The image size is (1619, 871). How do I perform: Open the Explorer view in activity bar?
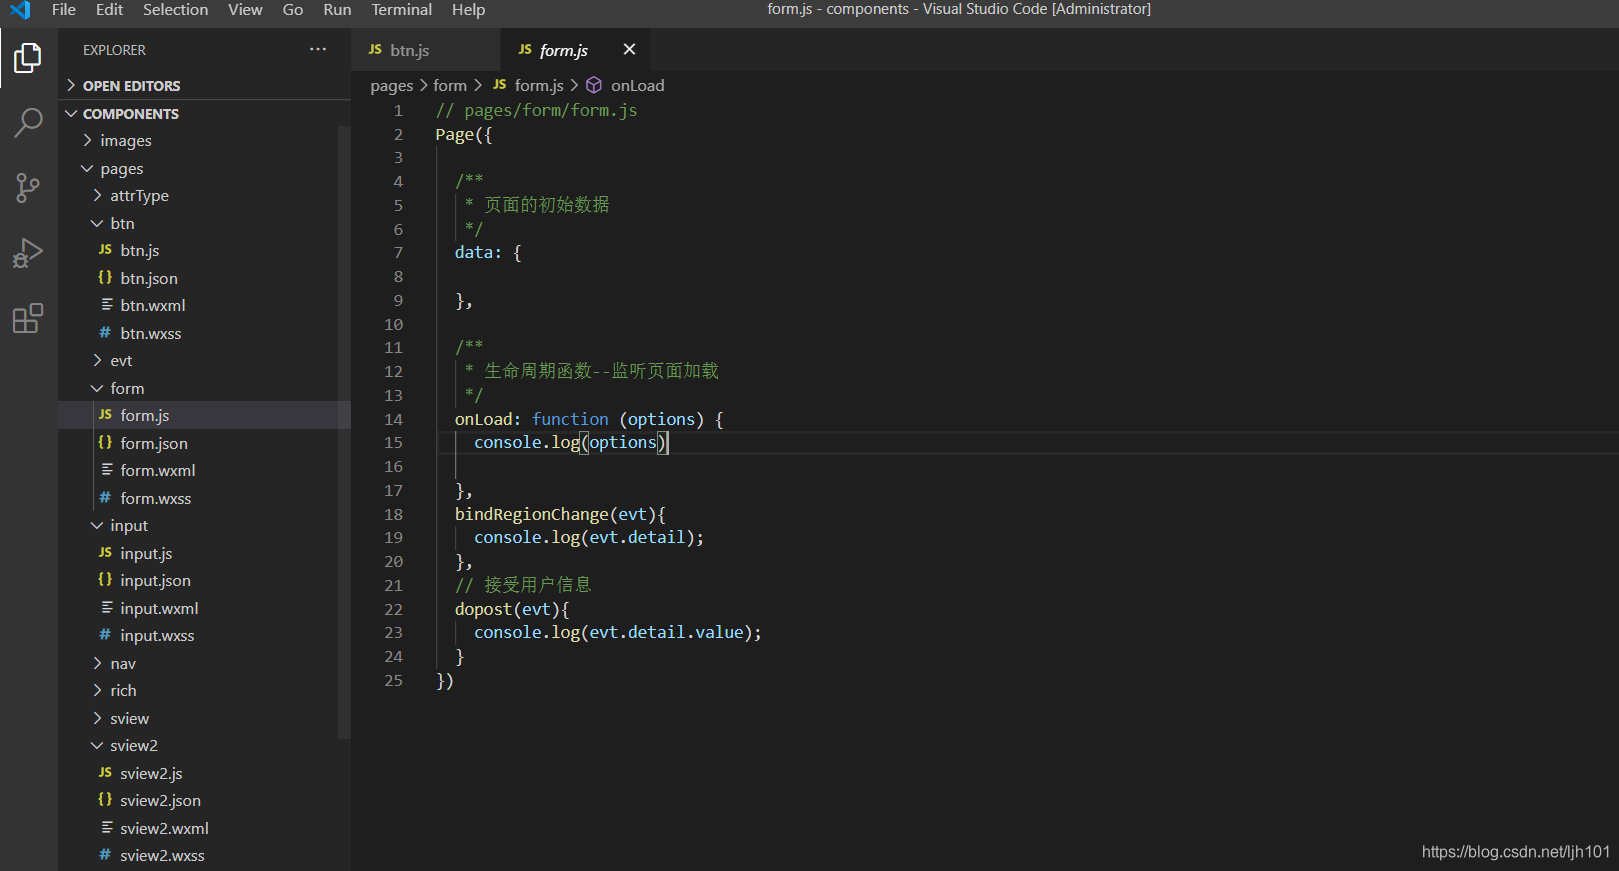click(28, 58)
